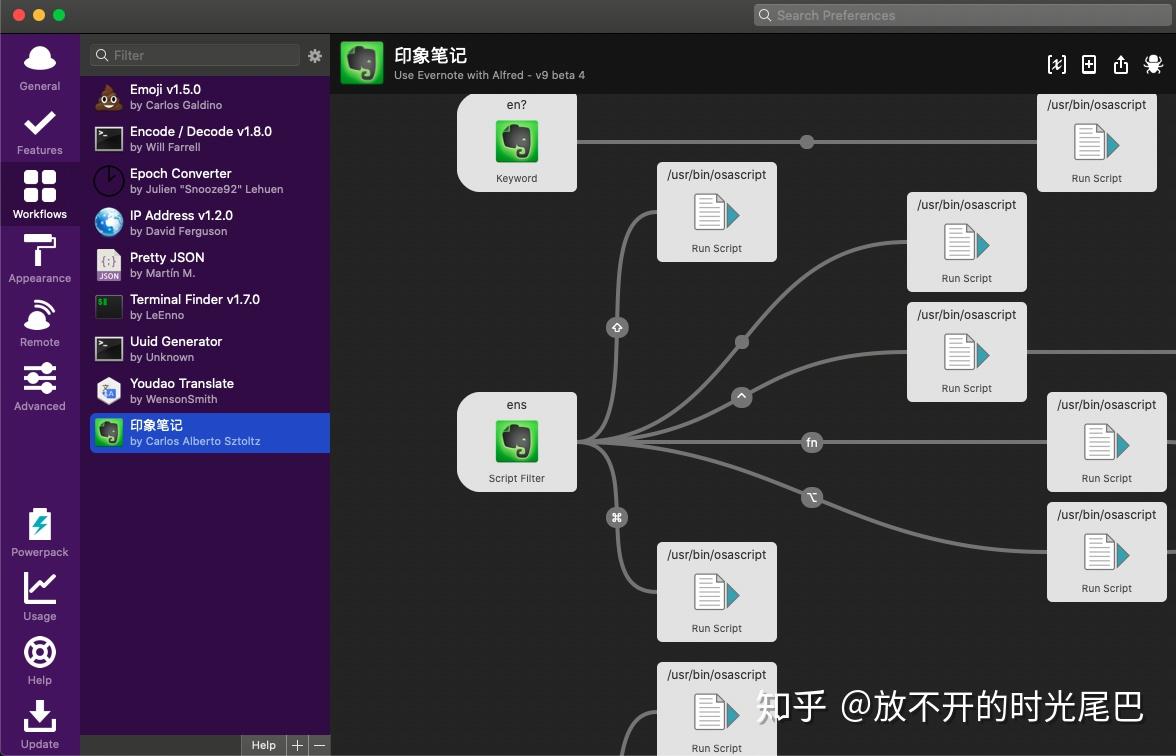Open the workflow environment variables icon
This screenshot has width=1176, height=756.
coord(1056,63)
